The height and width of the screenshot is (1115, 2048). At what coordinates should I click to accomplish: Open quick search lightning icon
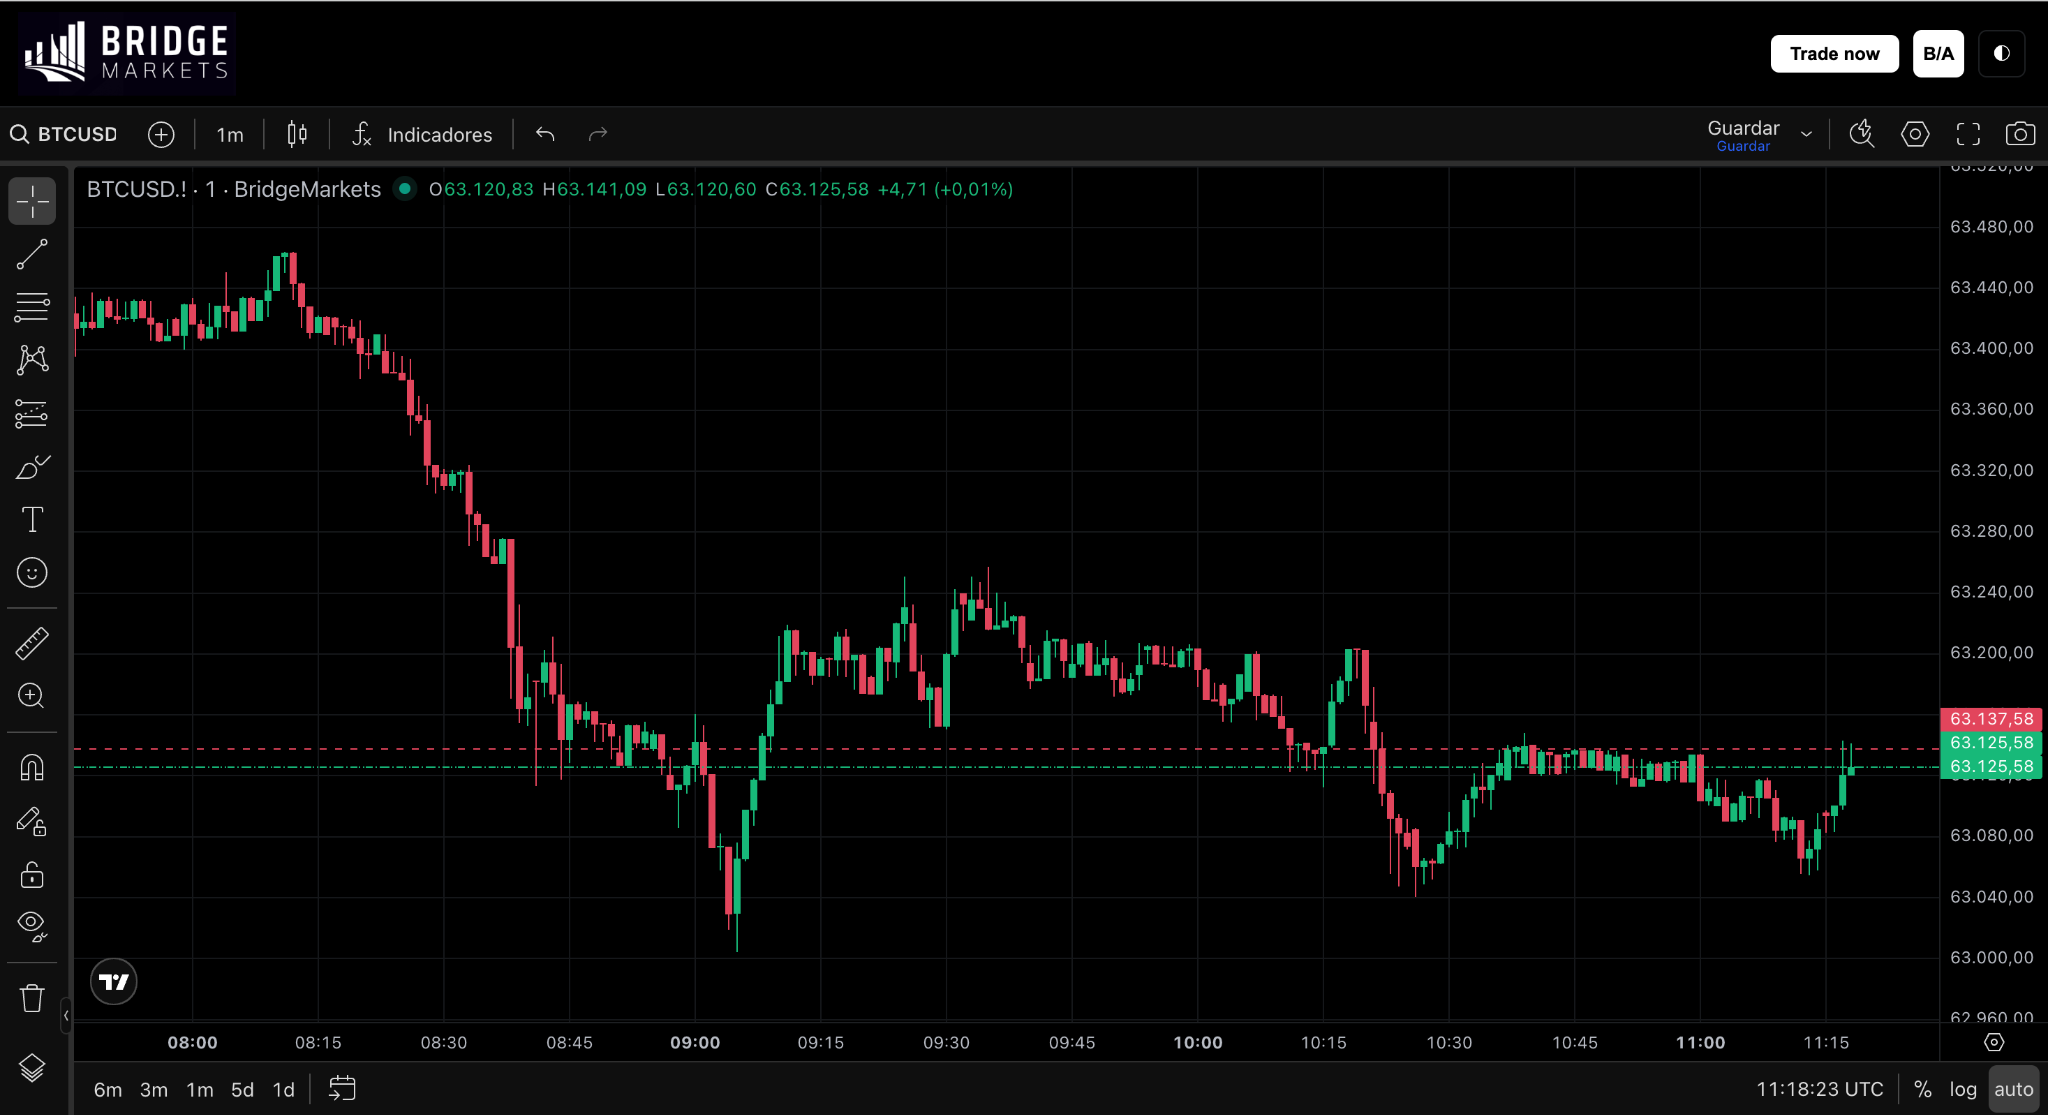point(1862,134)
